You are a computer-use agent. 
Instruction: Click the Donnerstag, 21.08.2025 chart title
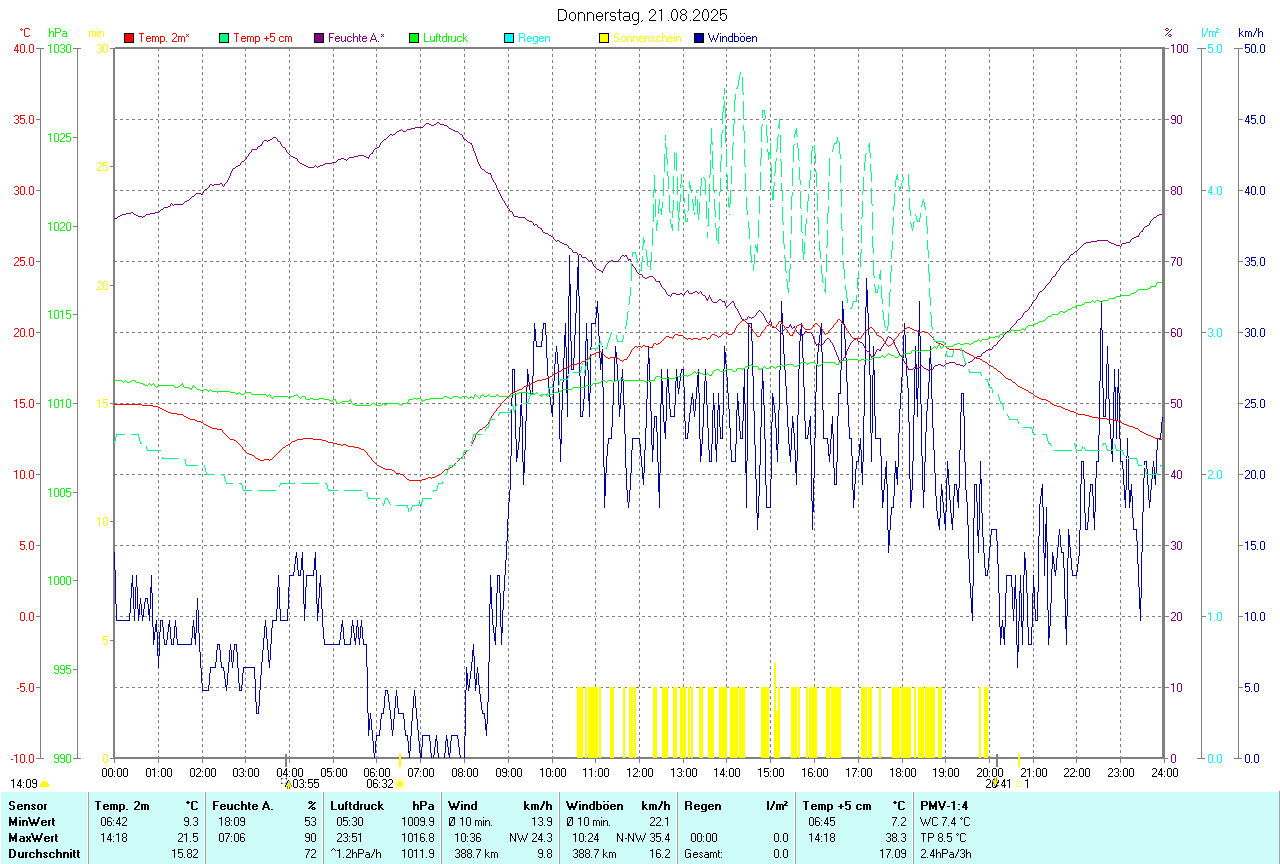click(x=641, y=15)
